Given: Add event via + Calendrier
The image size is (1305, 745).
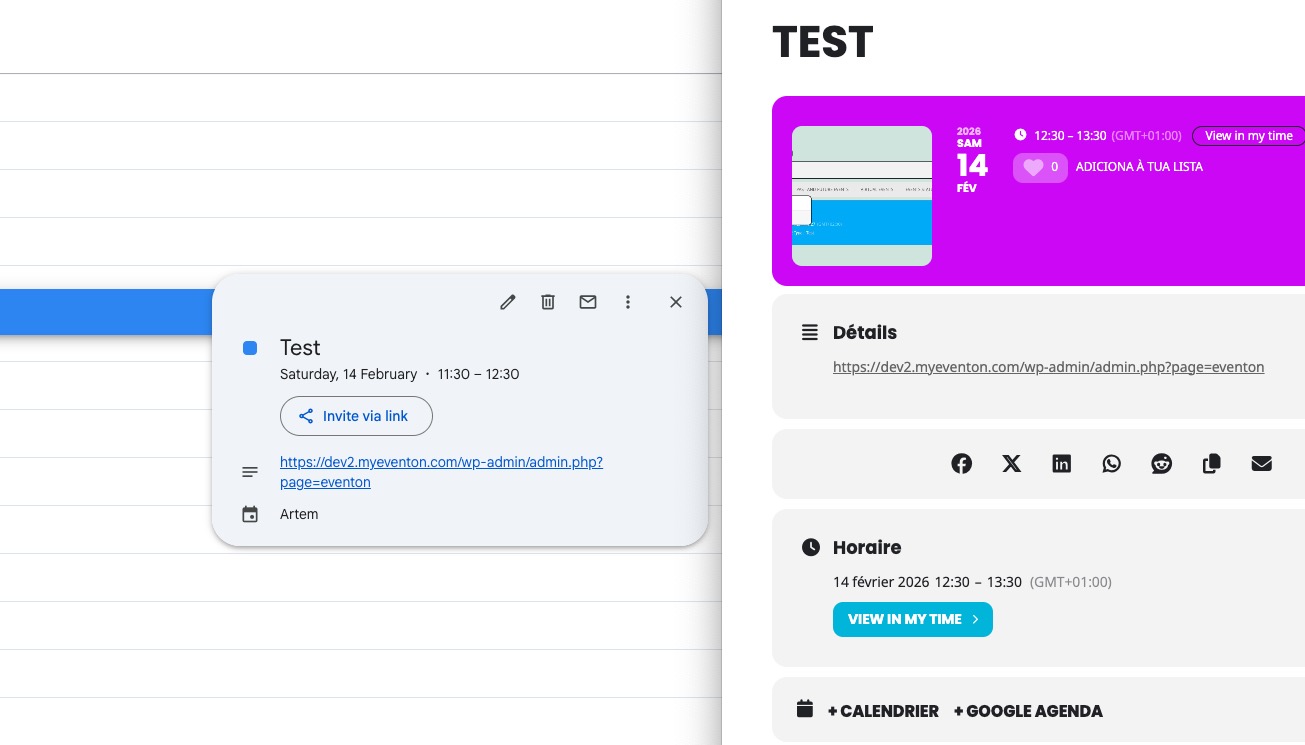Looking at the screenshot, I should click(883, 711).
